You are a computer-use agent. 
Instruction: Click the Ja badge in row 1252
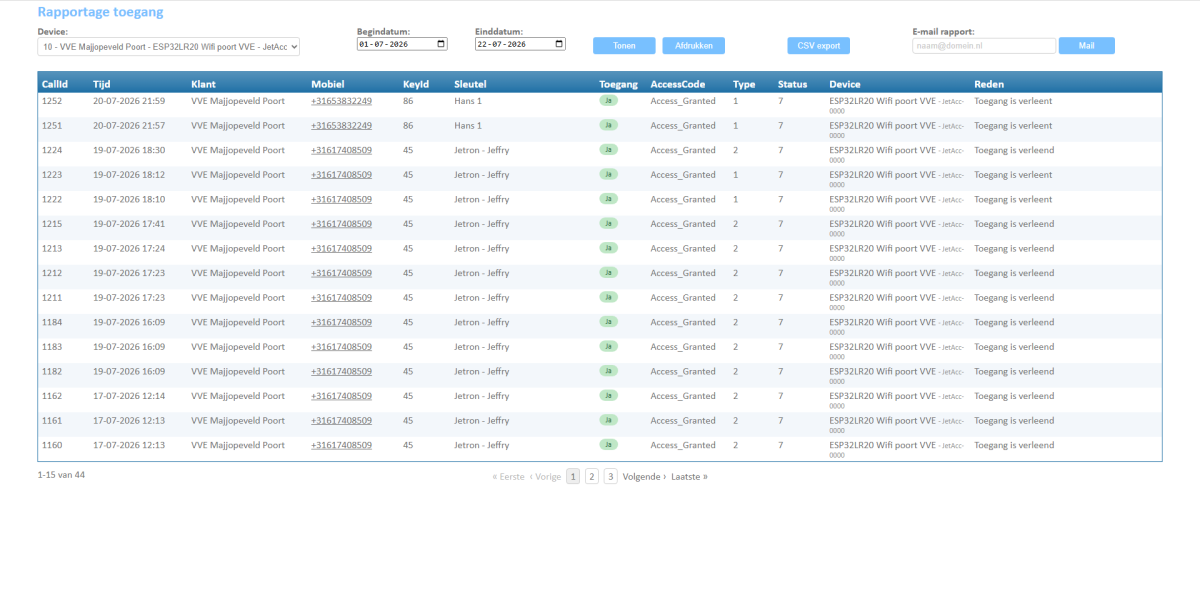pyautogui.click(x=608, y=100)
